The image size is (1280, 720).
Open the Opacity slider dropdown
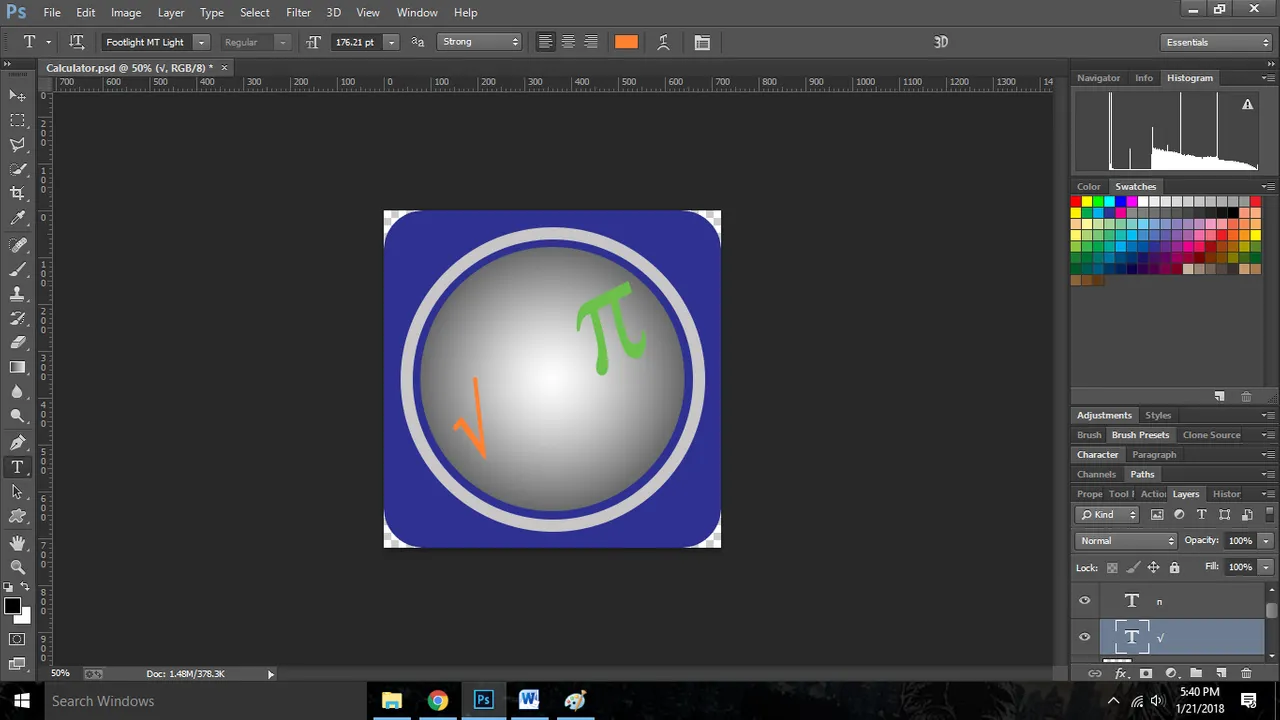1266,541
